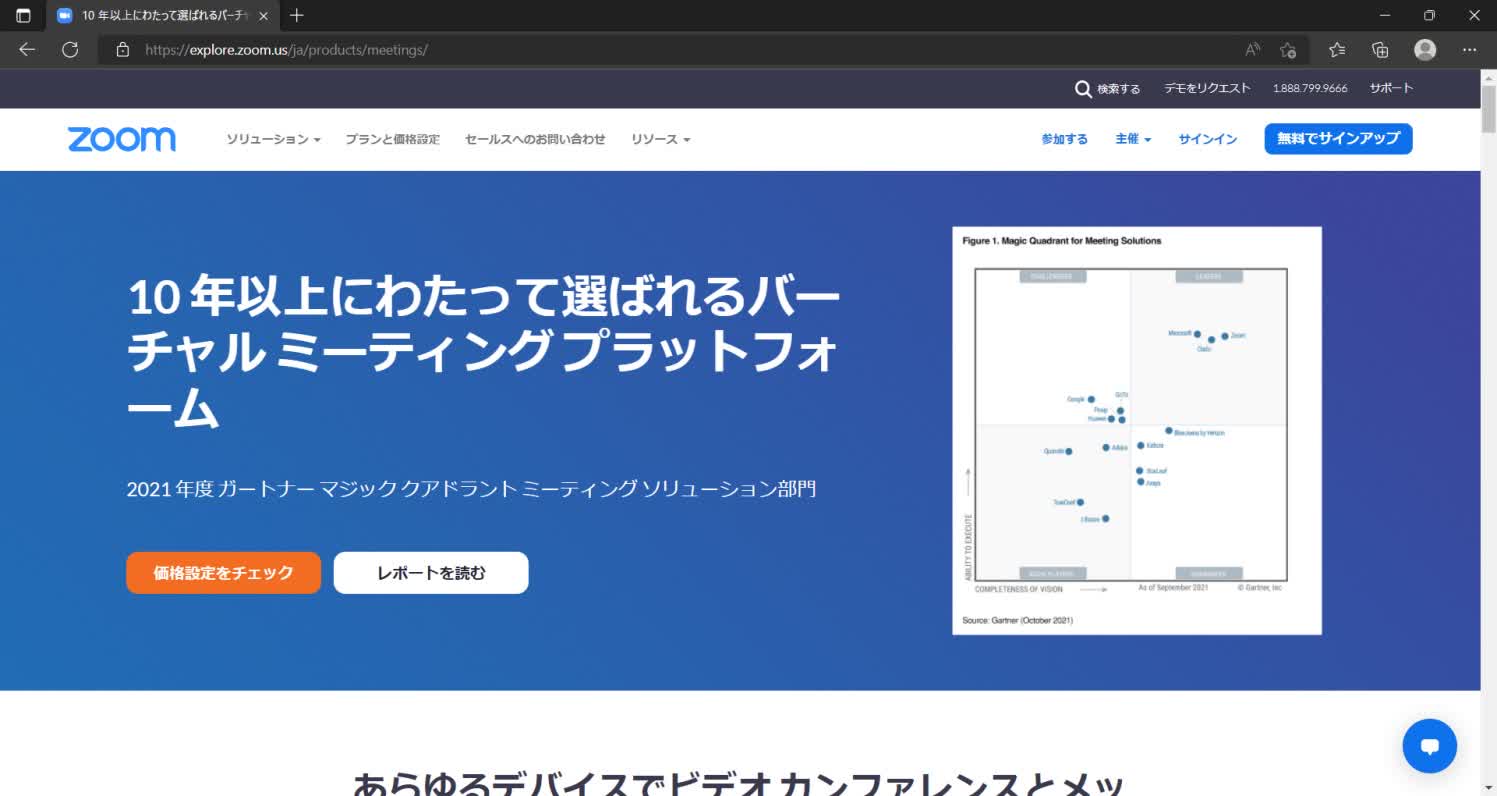The width and height of the screenshot is (1497, 796).
Task: View site information via the lock icon
Action: [123, 49]
